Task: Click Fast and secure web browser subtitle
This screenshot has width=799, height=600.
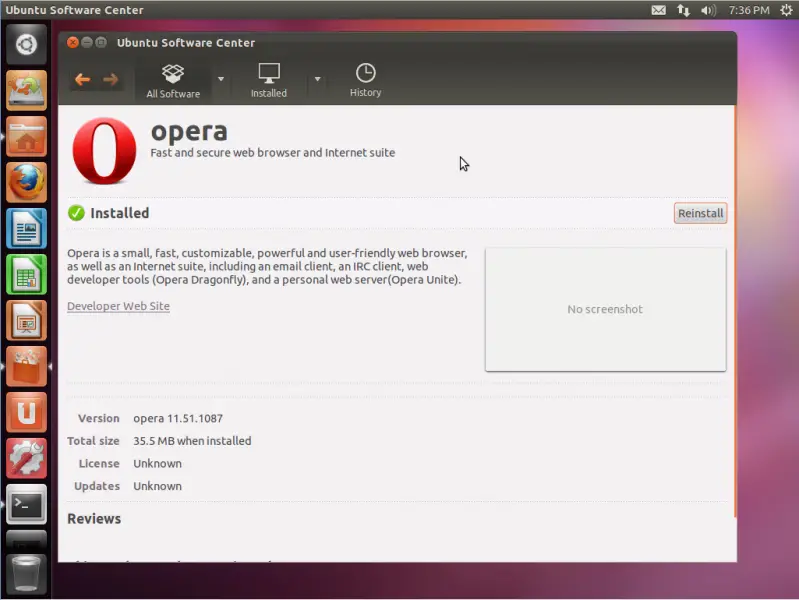Action: pyautogui.click(x=273, y=152)
